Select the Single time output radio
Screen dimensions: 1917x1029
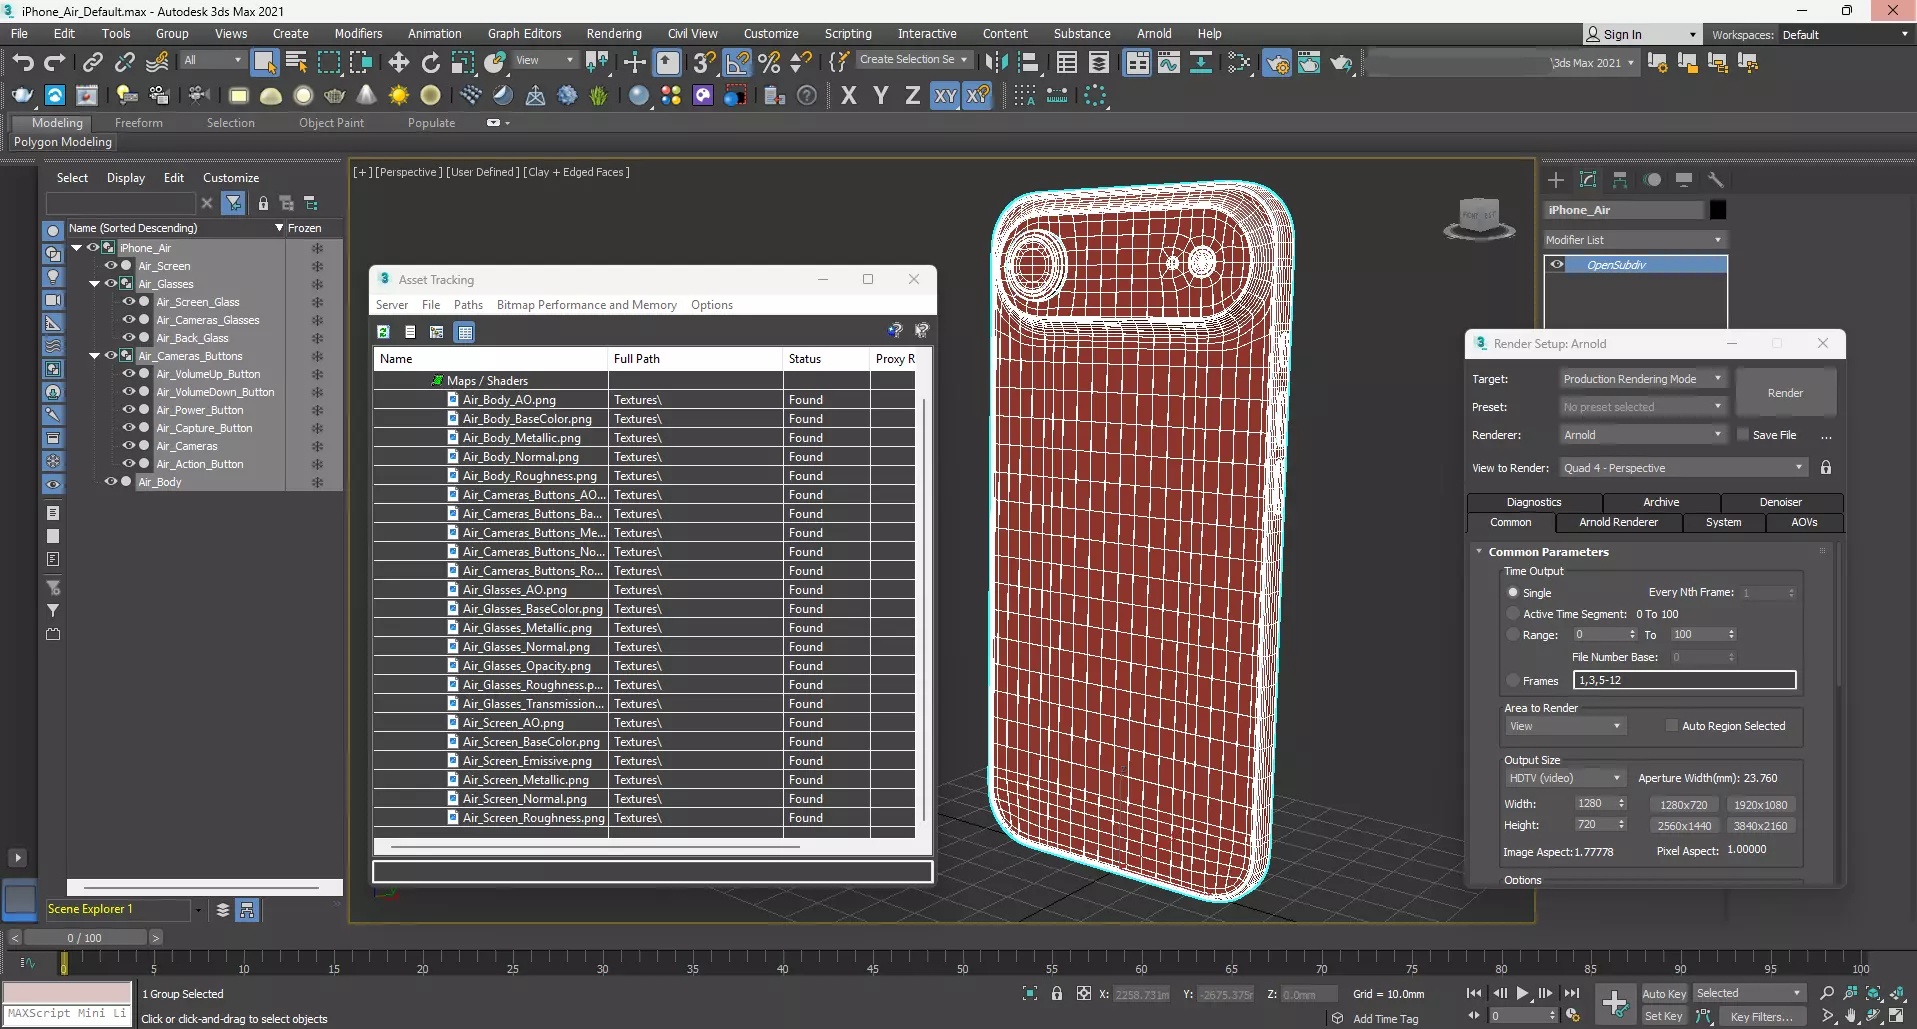[x=1513, y=593]
